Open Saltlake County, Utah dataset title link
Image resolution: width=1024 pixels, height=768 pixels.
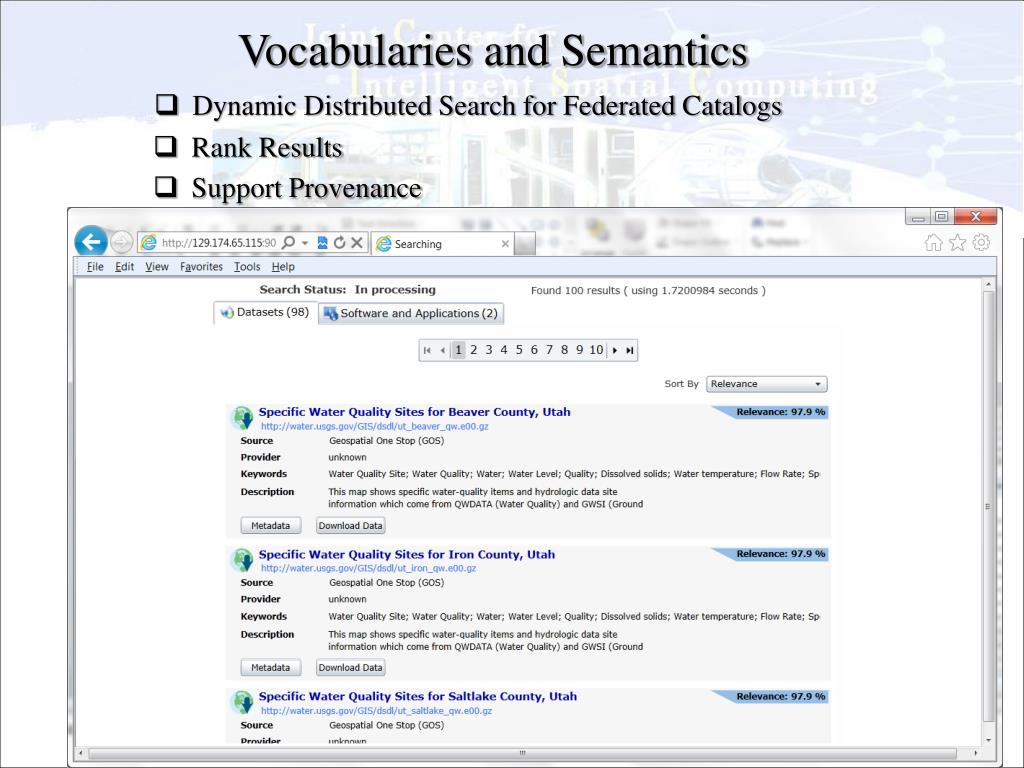tap(417, 697)
